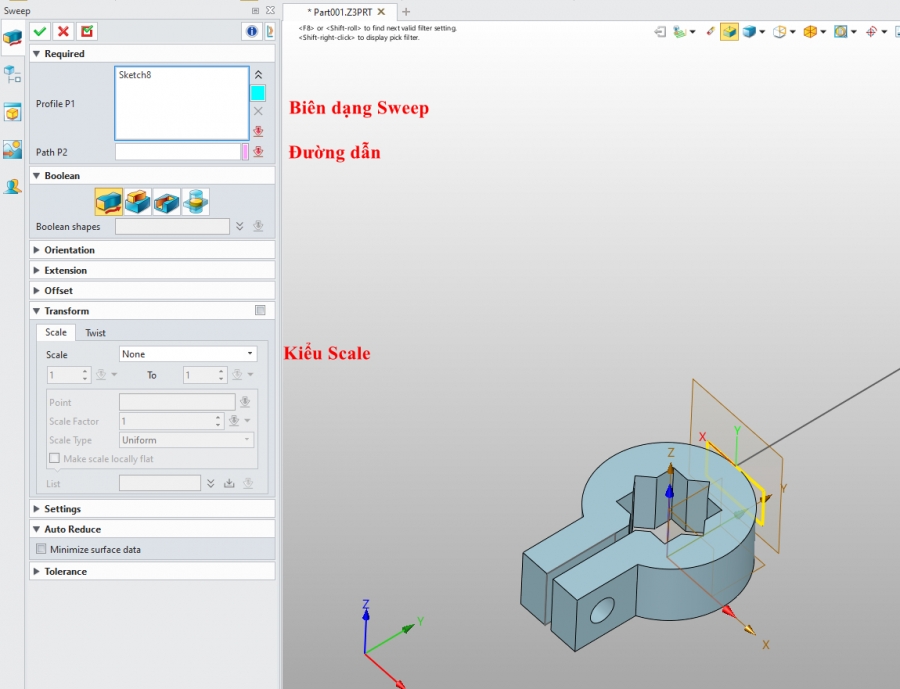
Task: Open the Sweep command tab icon in sidebar
Action: pos(12,38)
